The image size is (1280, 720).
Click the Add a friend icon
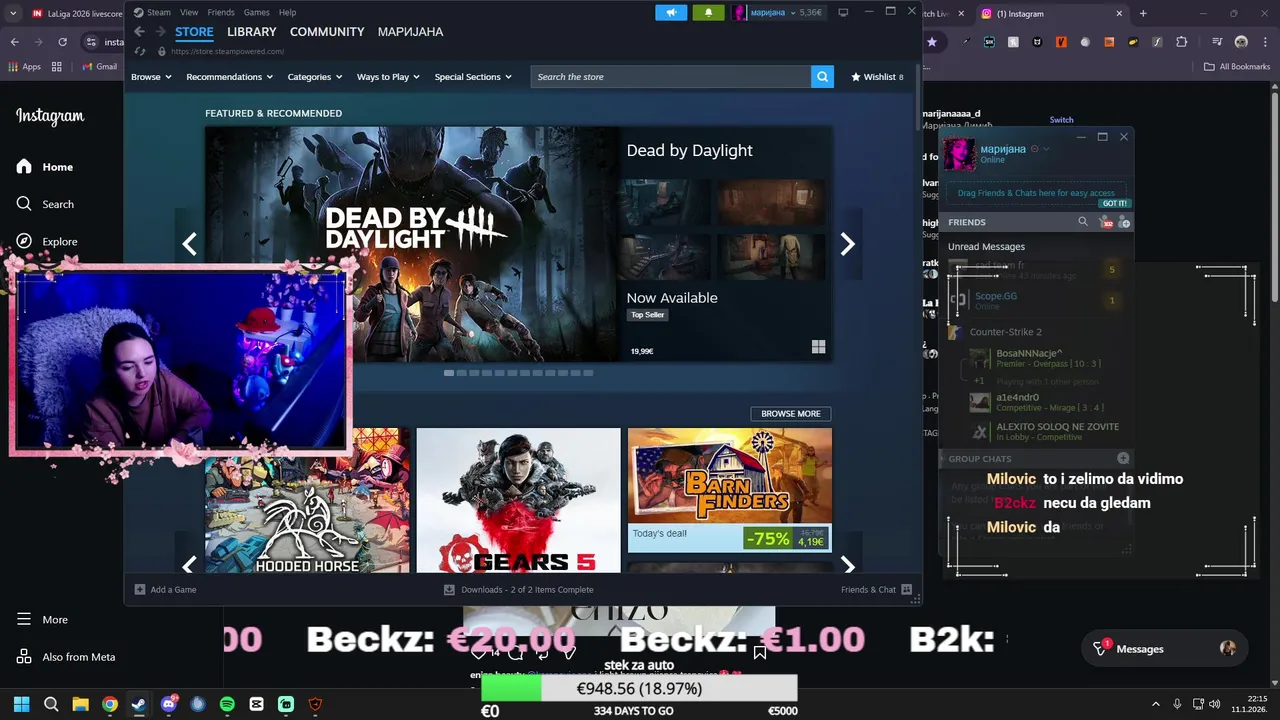pyautogui.click(x=1124, y=222)
